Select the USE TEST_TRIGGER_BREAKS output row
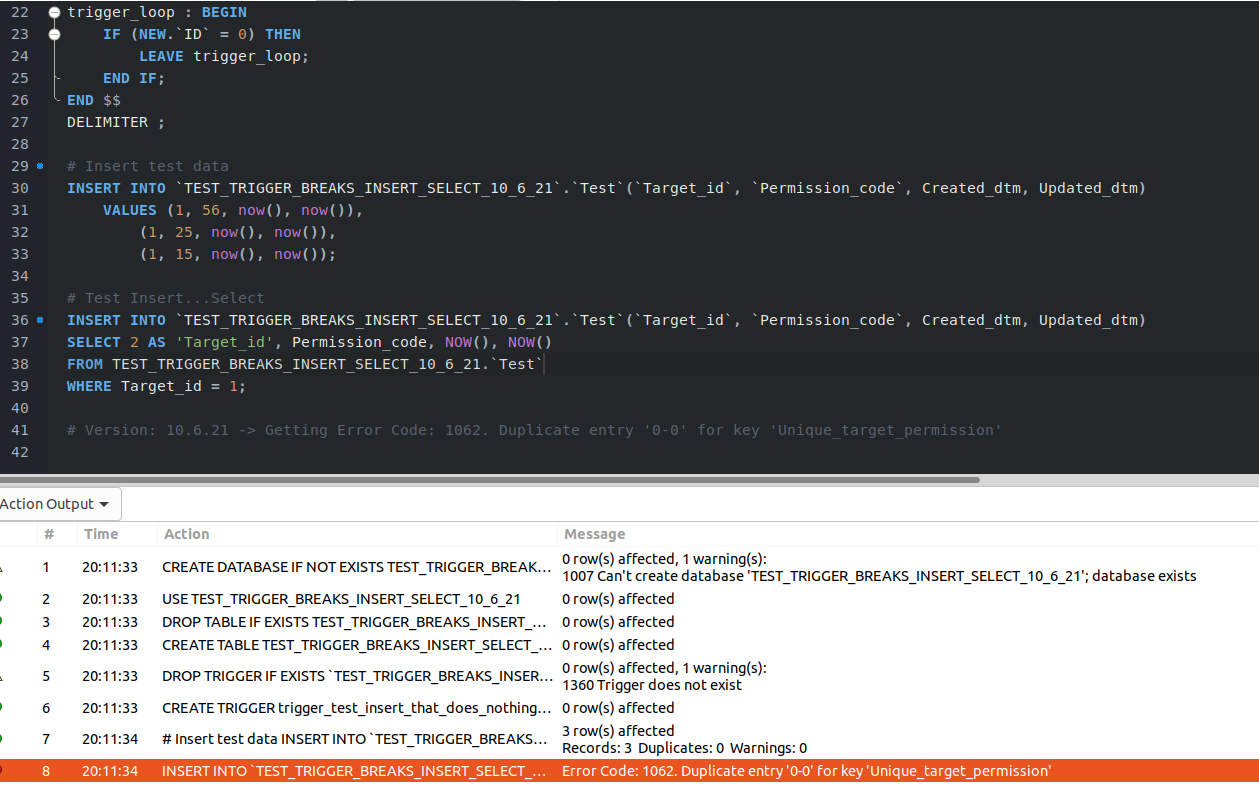This screenshot has width=1259, height=794. [x=340, y=599]
